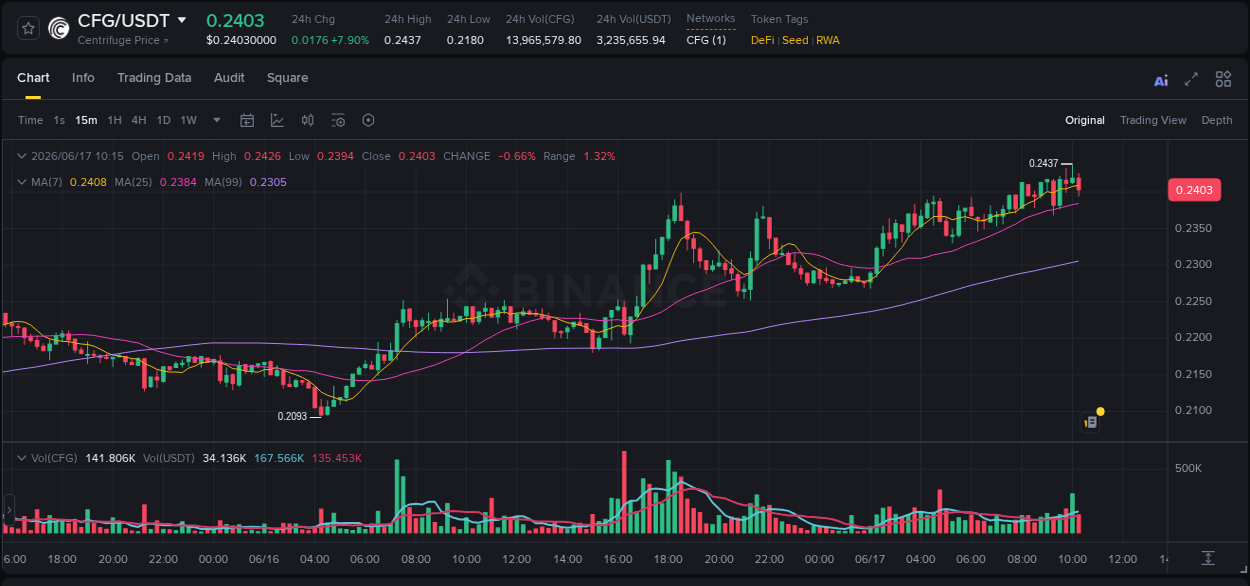Select the 15m interval
This screenshot has height=586, width=1250.
tap(86, 120)
